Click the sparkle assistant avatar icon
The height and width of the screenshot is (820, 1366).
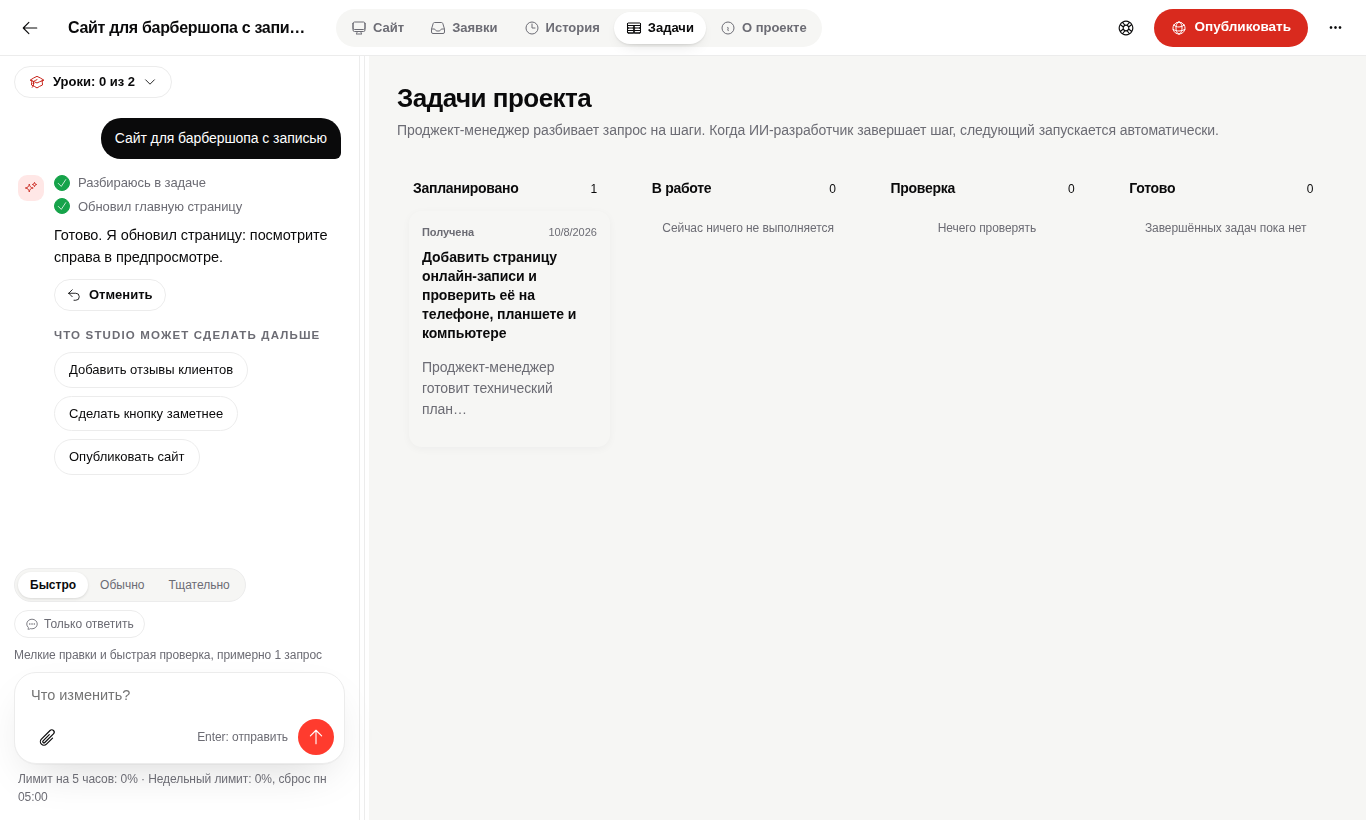[31, 188]
